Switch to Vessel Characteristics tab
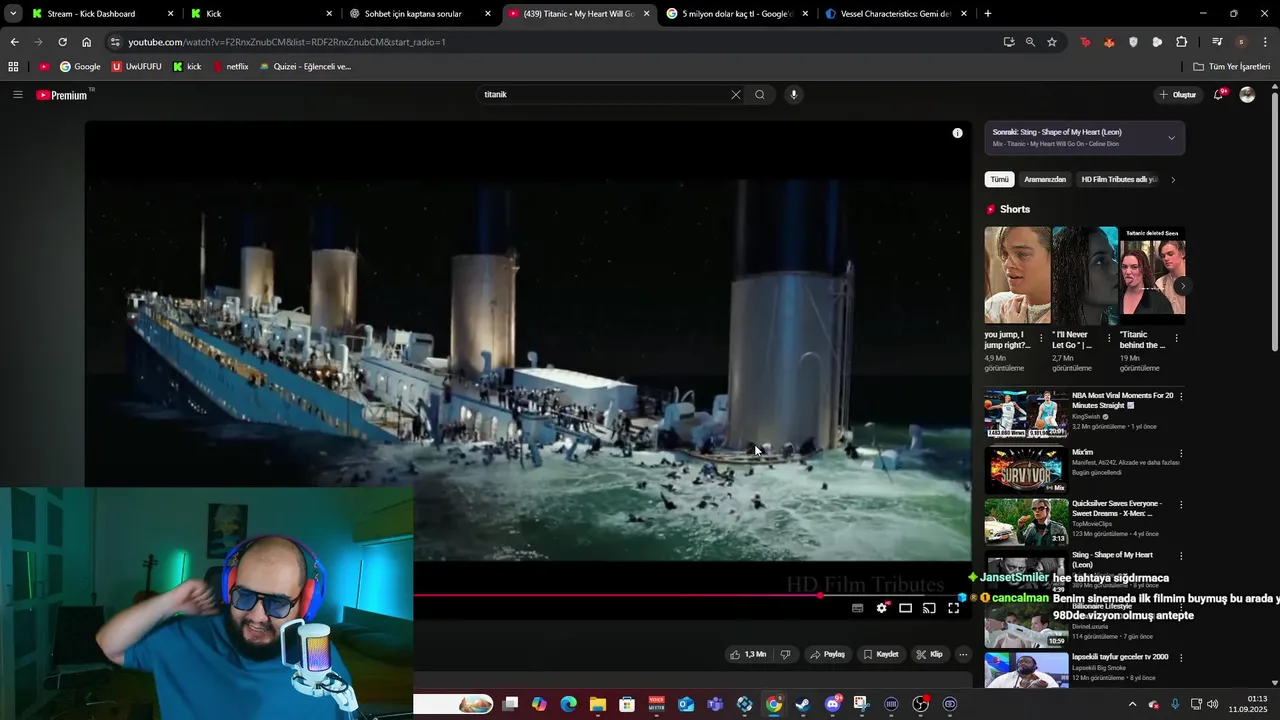This screenshot has width=1280, height=720. point(895,14)
